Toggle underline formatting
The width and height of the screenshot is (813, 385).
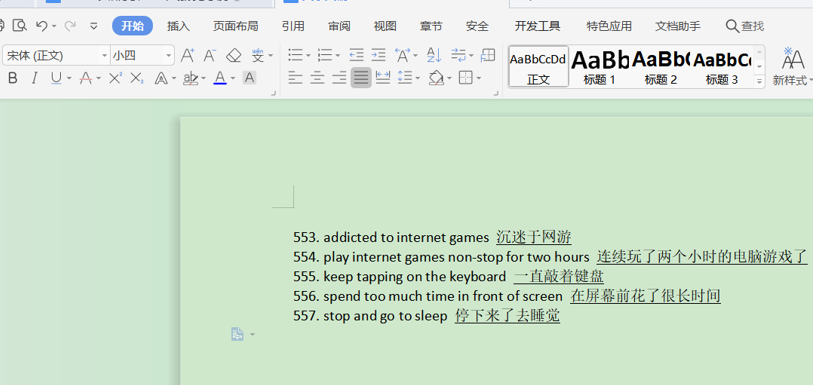pyautogui.click(x=56, y=78)
